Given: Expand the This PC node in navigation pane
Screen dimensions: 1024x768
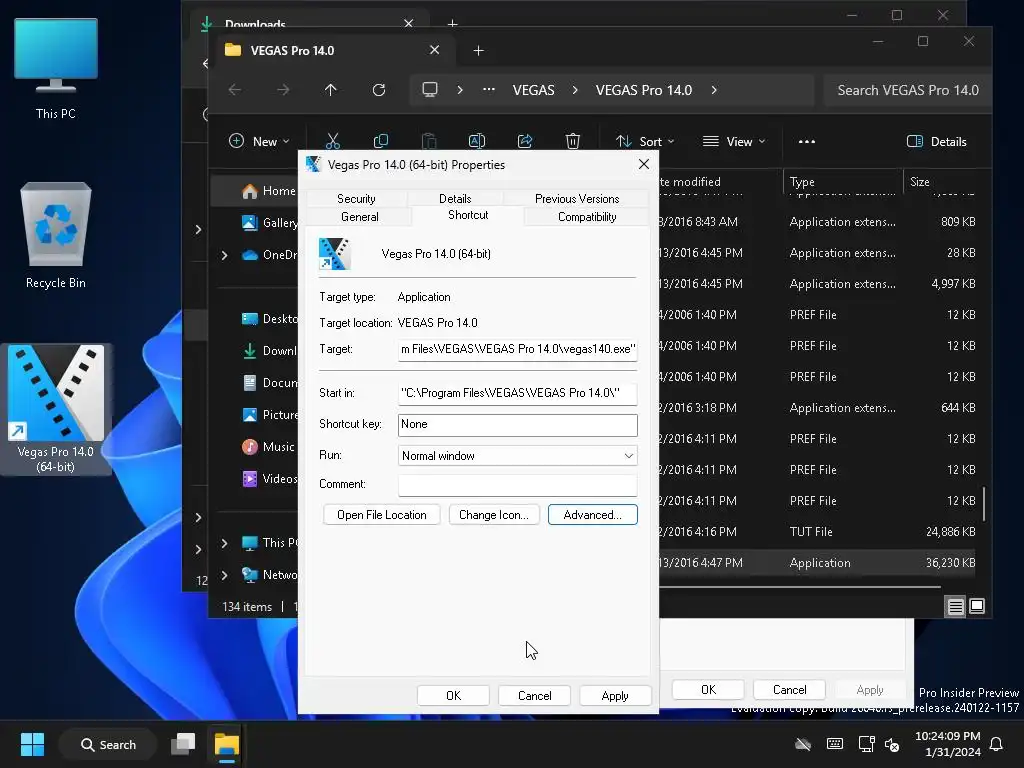Looking at the screenshot, I should 225,543.
